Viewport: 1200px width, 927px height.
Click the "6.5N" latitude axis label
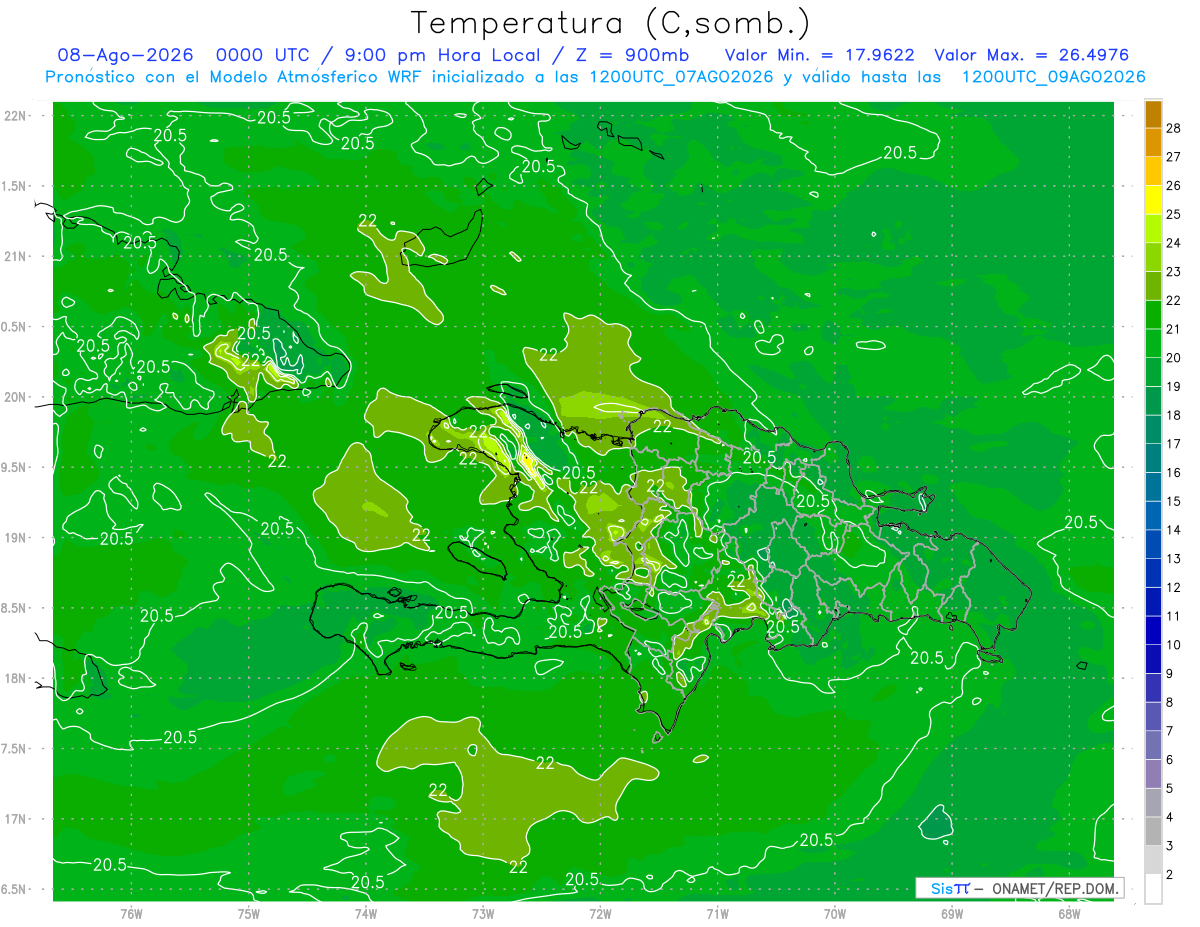[x=15, y=890]
